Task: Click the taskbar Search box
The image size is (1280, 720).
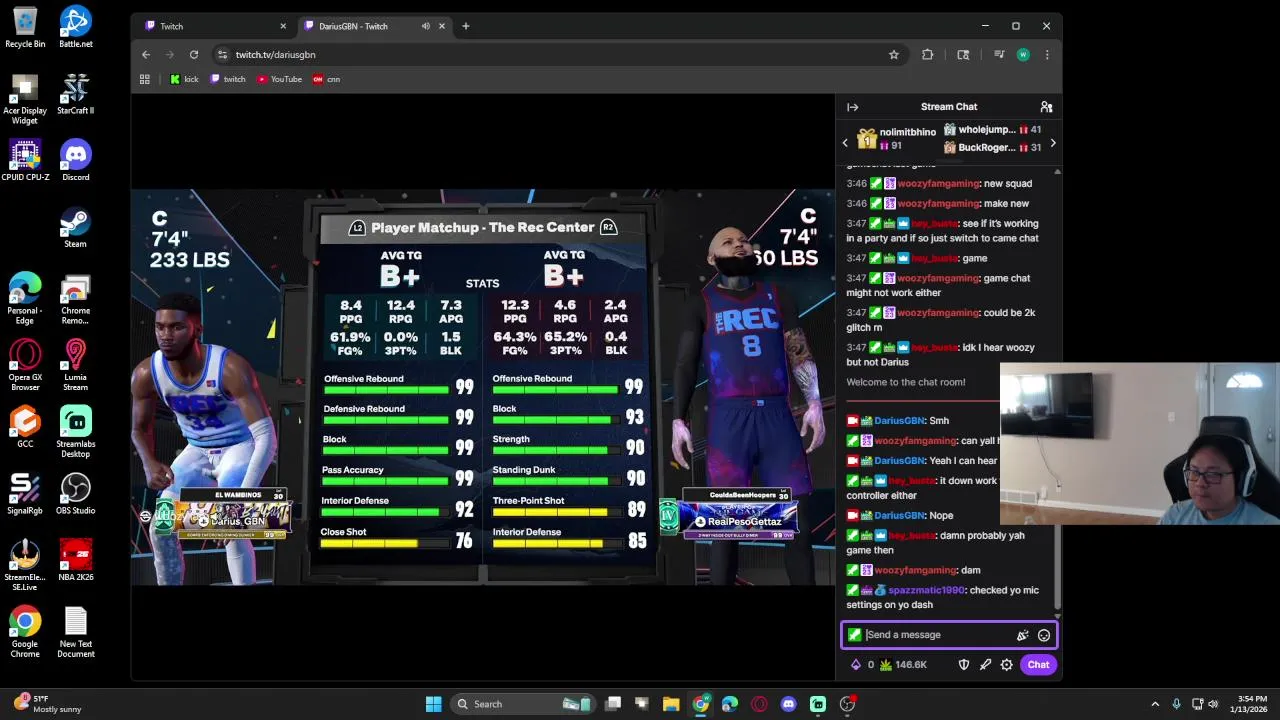Action: [x=523, y=704]
